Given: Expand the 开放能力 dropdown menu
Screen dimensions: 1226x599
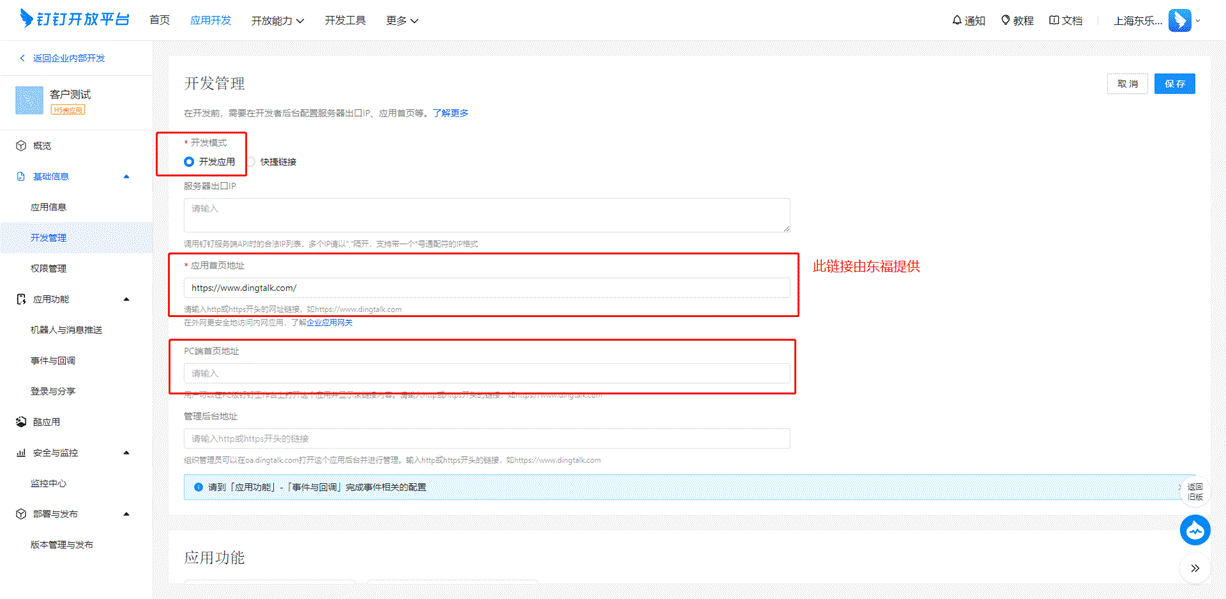Looking at the screenshot, I should click(277, 21).
